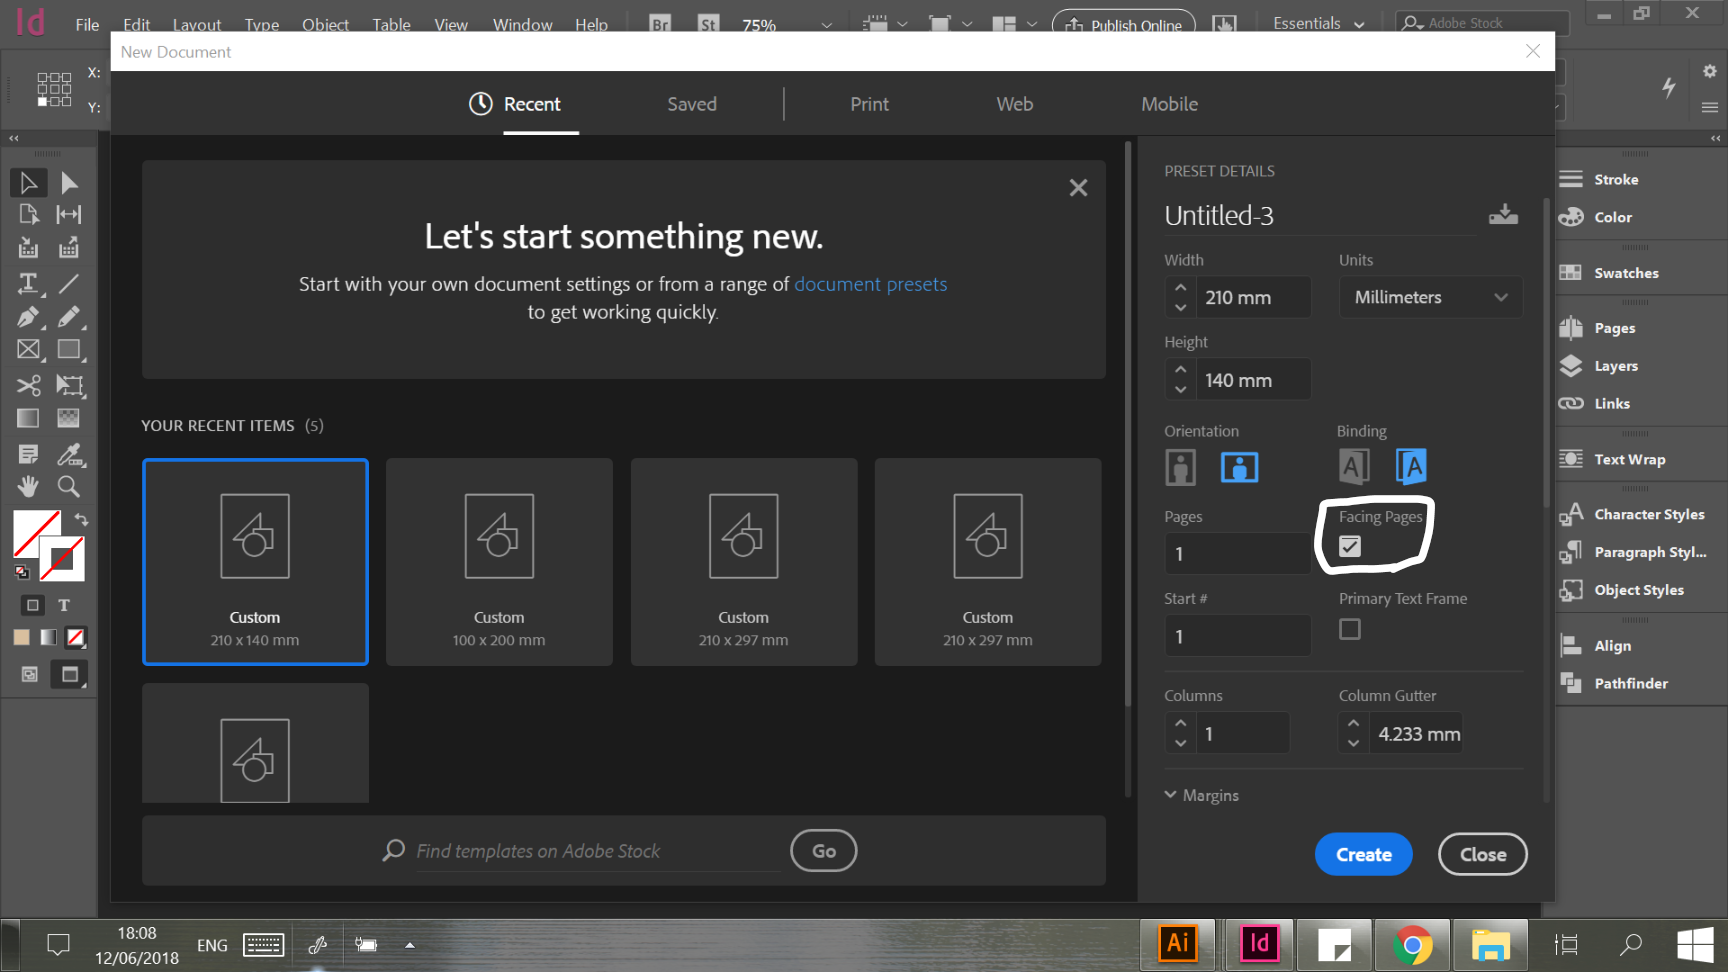Open the Window menu
Screen dimensions: 1728x972
point(523,25)
